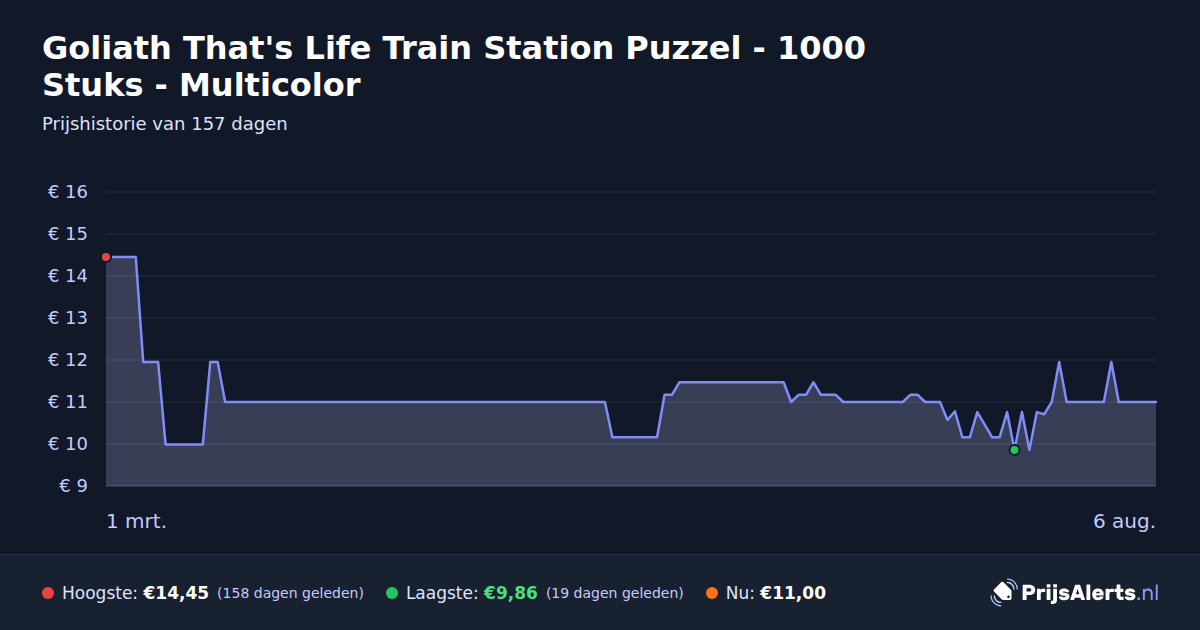Click the € 12 y-axis label

point(68,360)
